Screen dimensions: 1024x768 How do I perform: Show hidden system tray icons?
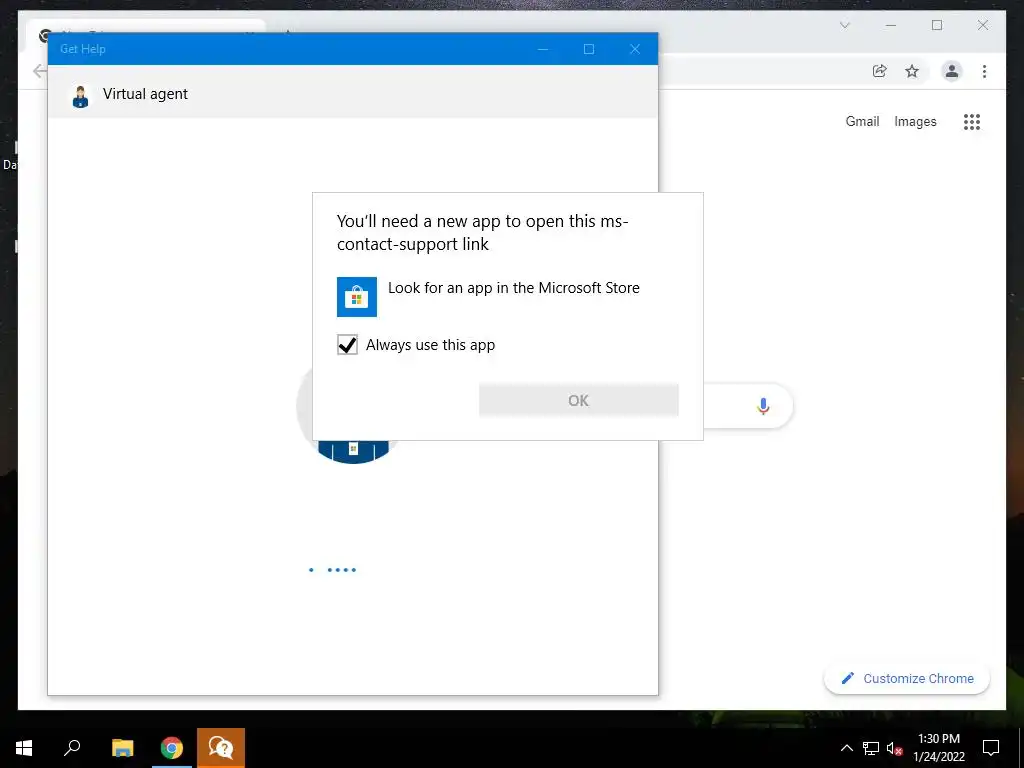(846, 748)
